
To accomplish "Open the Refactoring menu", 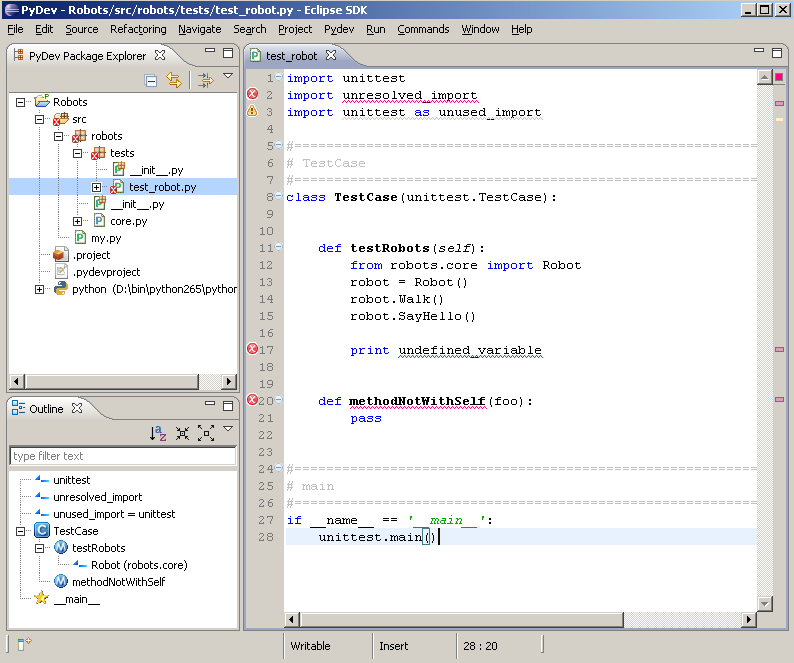I will click(x=138, y=29).
